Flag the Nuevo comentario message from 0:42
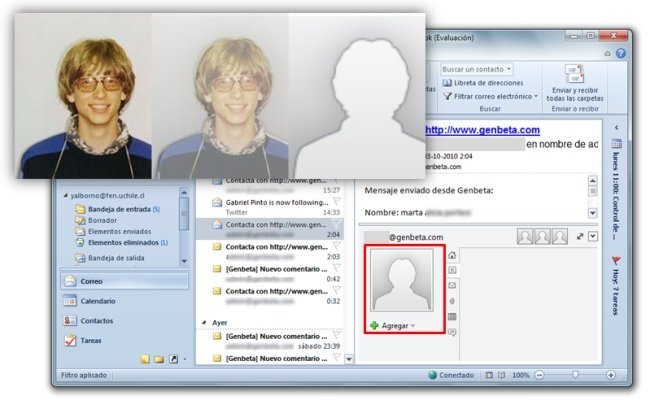 point(337,268)
